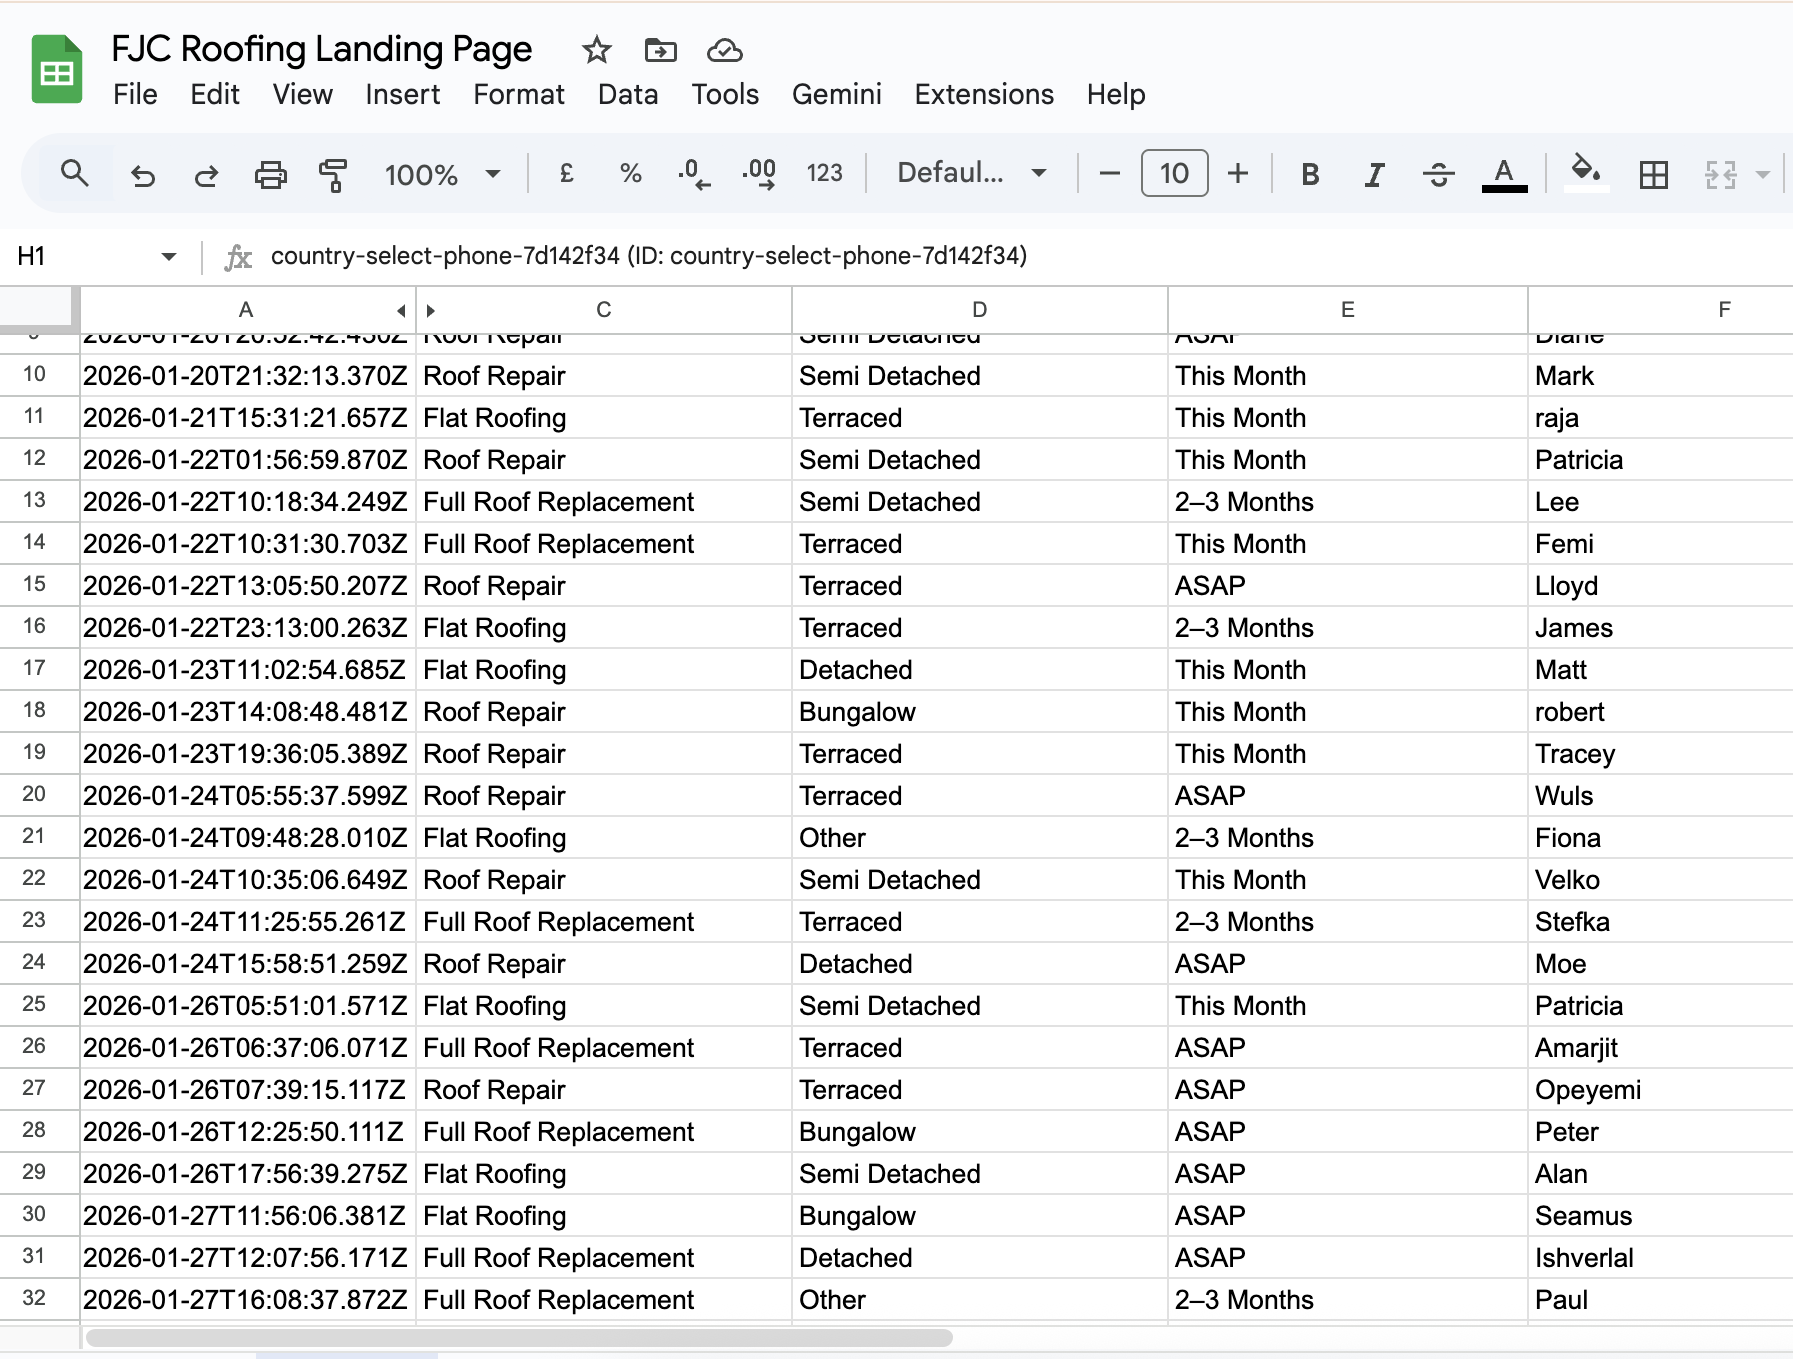
Task: Open the Data menu
Action: [x=627, y=94]
